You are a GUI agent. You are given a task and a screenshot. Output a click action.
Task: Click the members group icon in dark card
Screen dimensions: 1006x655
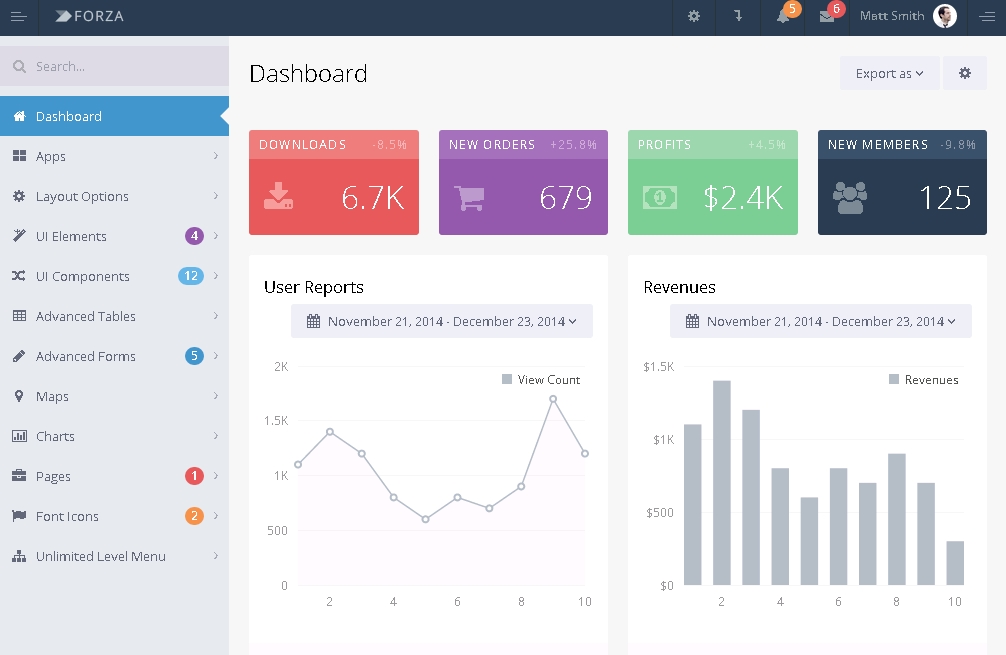click(x=850, y=197)
